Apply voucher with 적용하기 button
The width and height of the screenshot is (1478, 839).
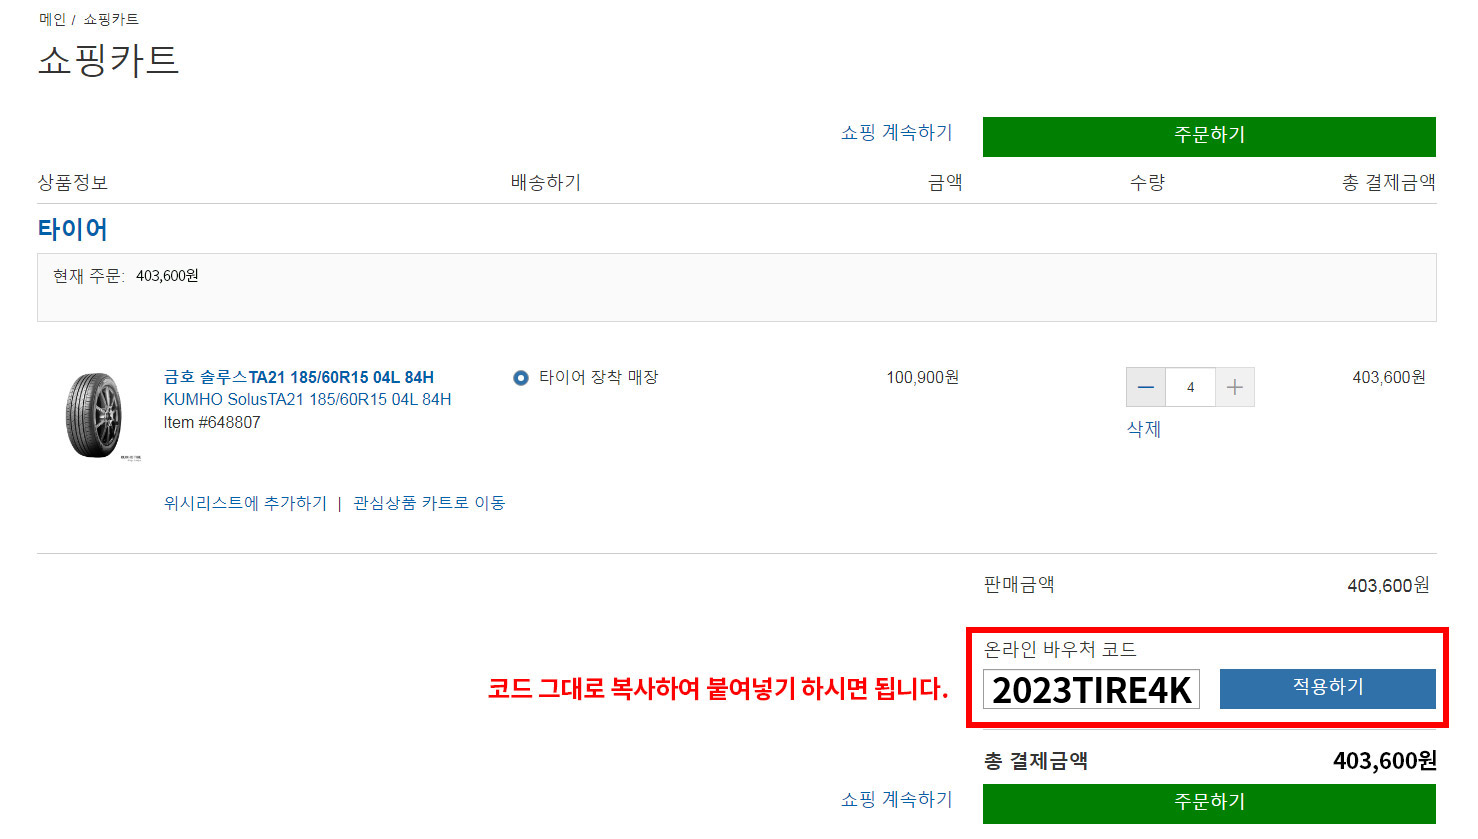1327,688
